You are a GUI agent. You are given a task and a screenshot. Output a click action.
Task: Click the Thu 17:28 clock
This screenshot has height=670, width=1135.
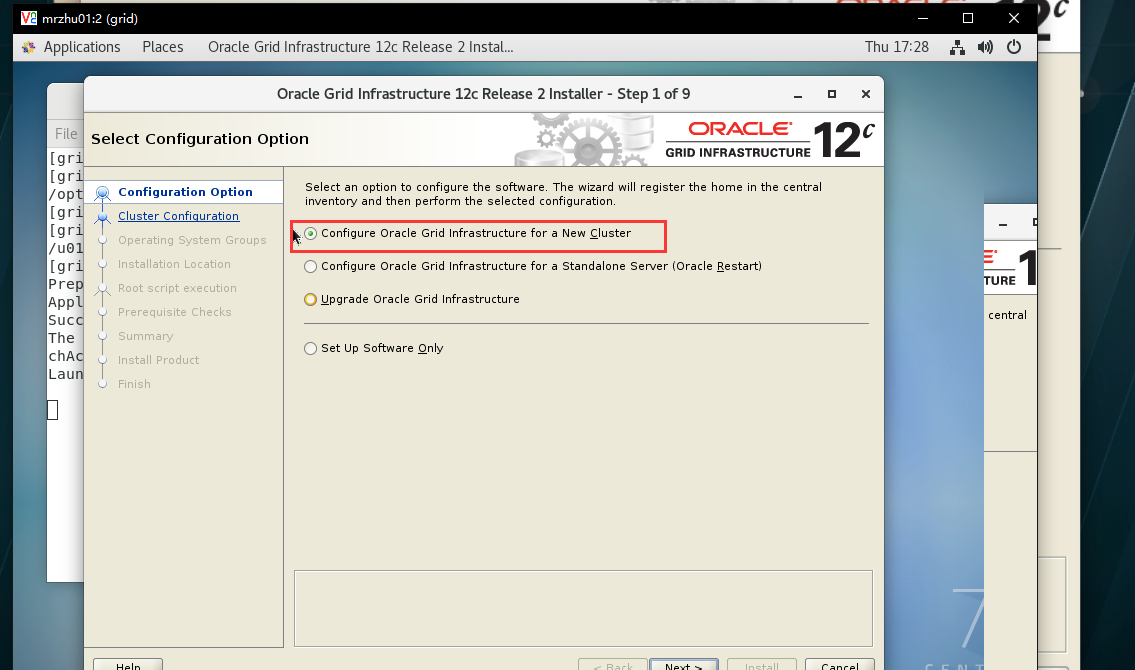[897, 47]
